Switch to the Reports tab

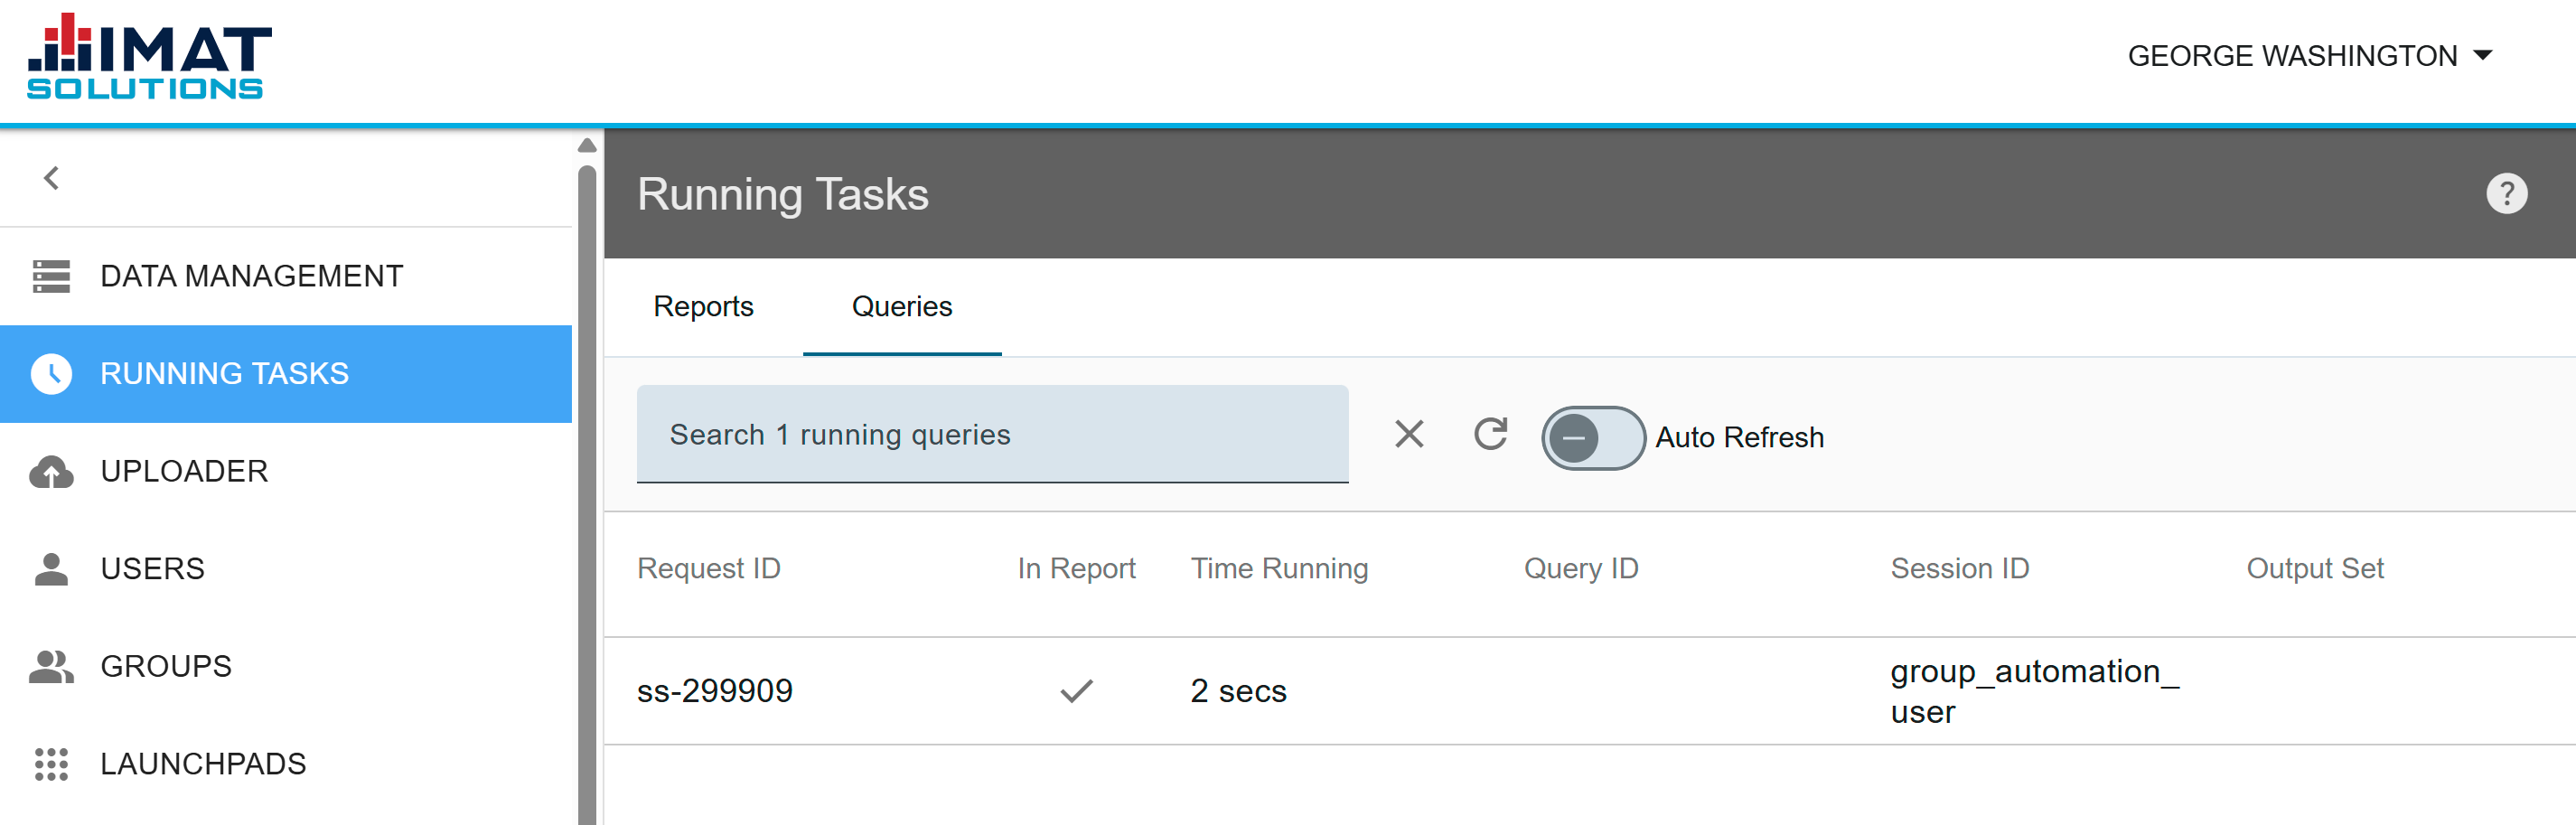coord(703,307)
